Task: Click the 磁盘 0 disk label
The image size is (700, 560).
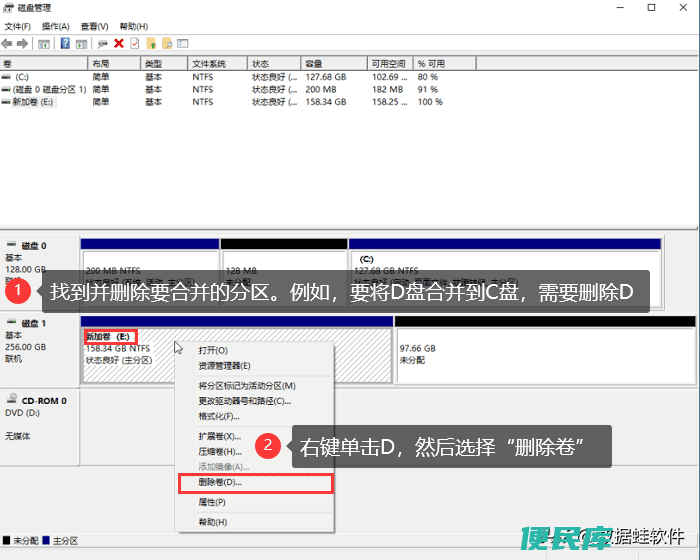Action: (34, 246)
